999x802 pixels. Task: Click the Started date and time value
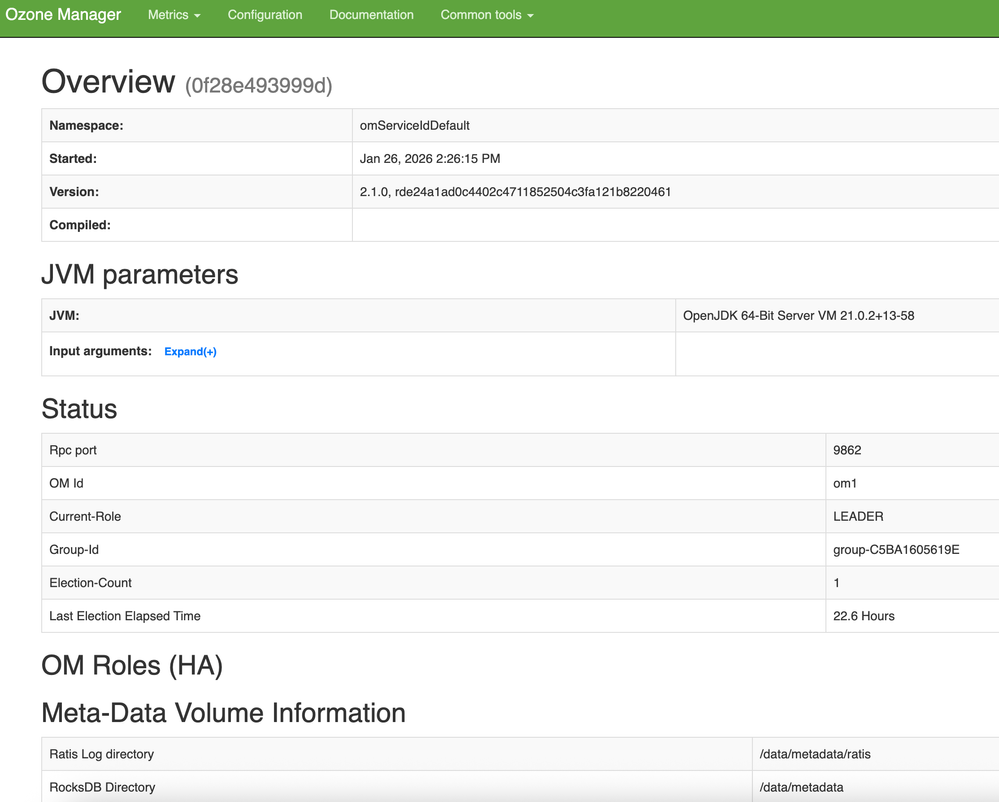pyautogui.click(x=430, y=159)
